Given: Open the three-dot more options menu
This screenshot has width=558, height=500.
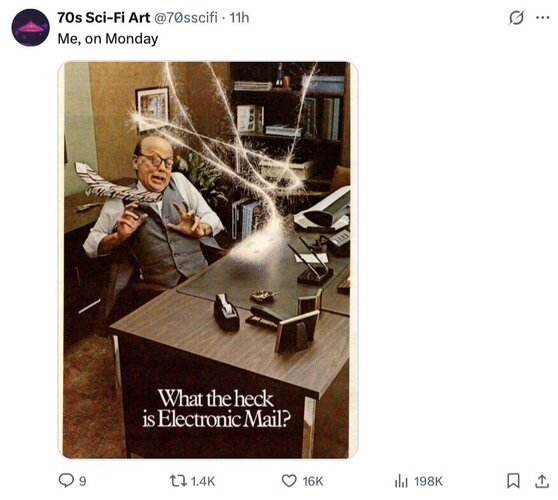Looking at the screenshot, I should click(x=542, y=17).
